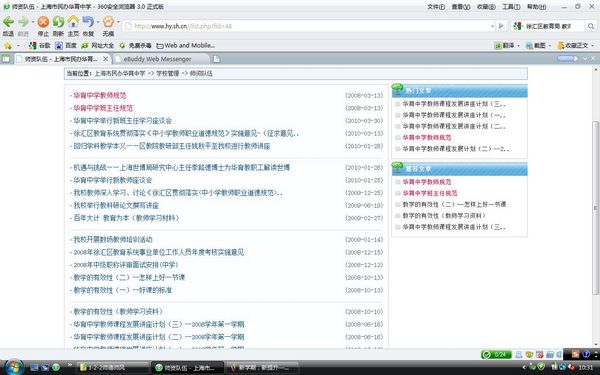Go back with the green Back arrow
Viewport: 600px width, 375px height.
(8, 22)
